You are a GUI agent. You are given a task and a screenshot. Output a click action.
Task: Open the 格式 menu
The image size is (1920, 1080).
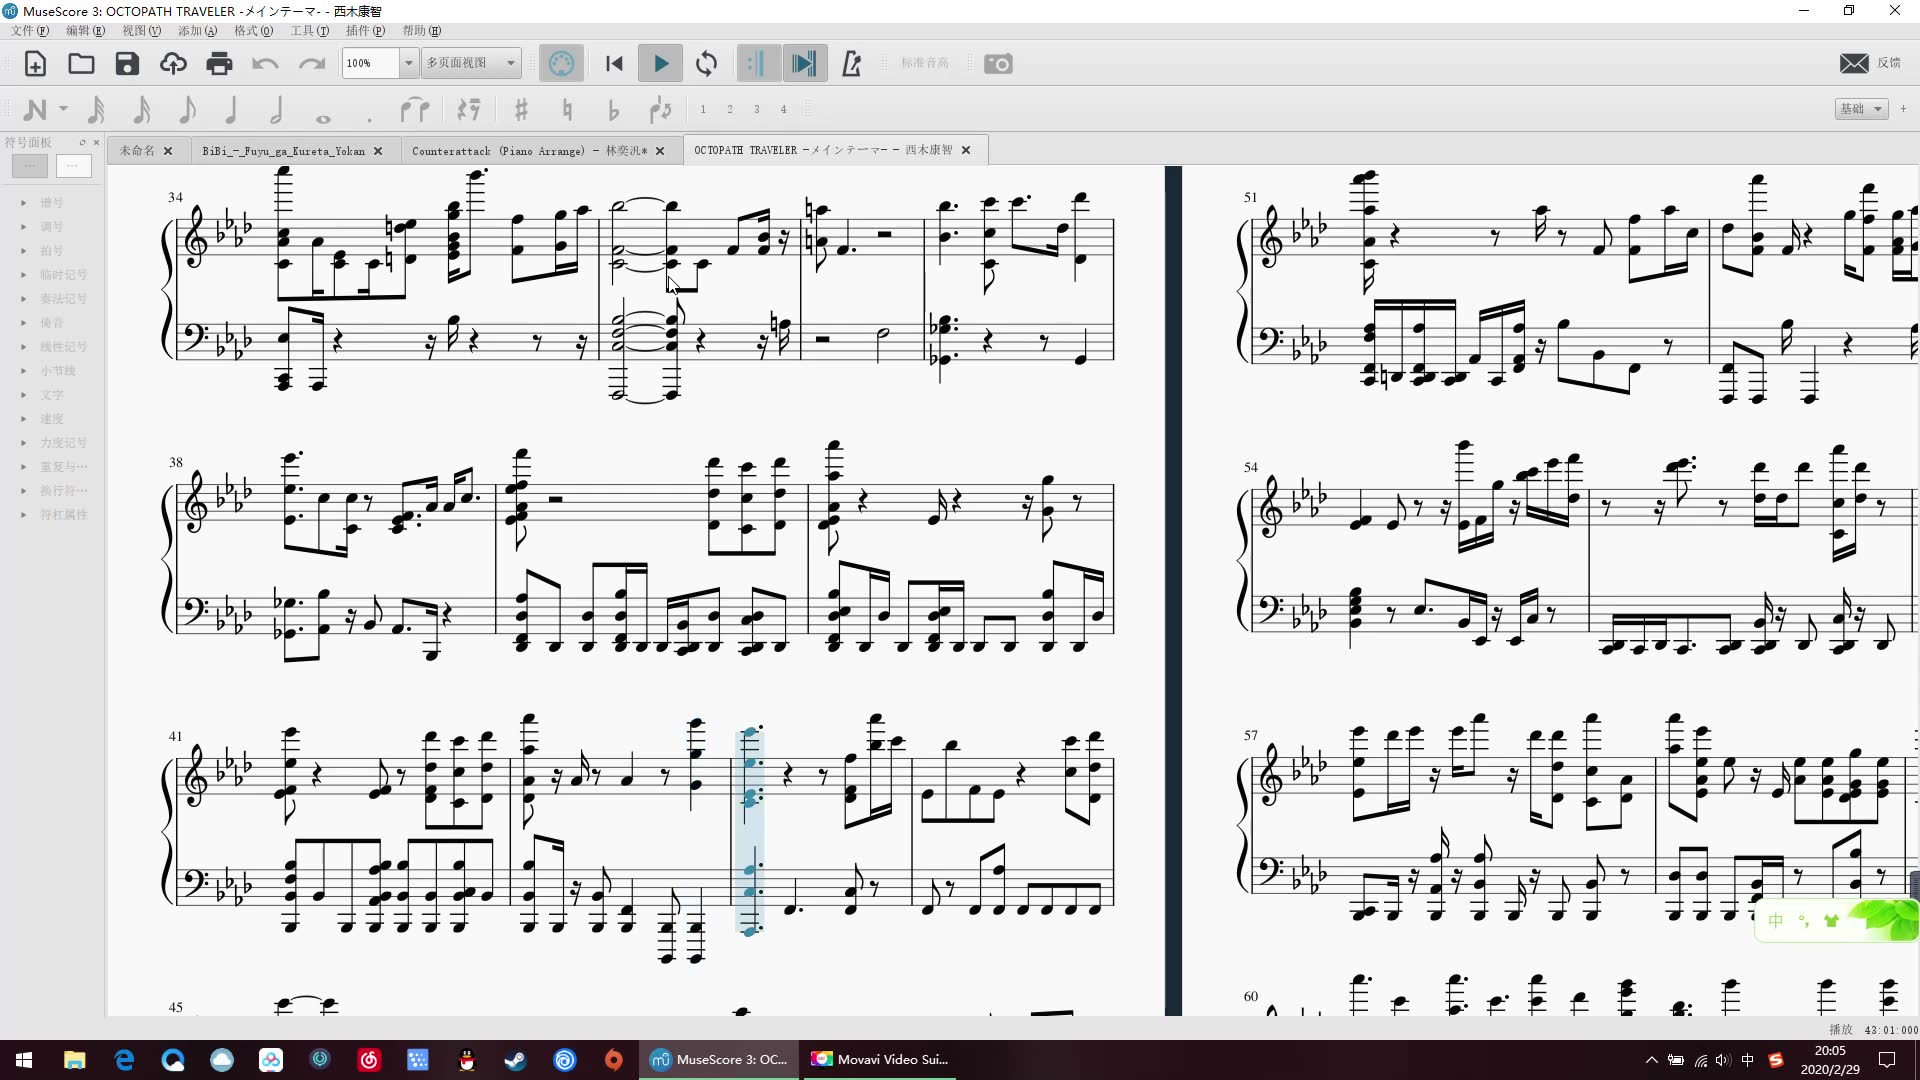click(253, 31)
